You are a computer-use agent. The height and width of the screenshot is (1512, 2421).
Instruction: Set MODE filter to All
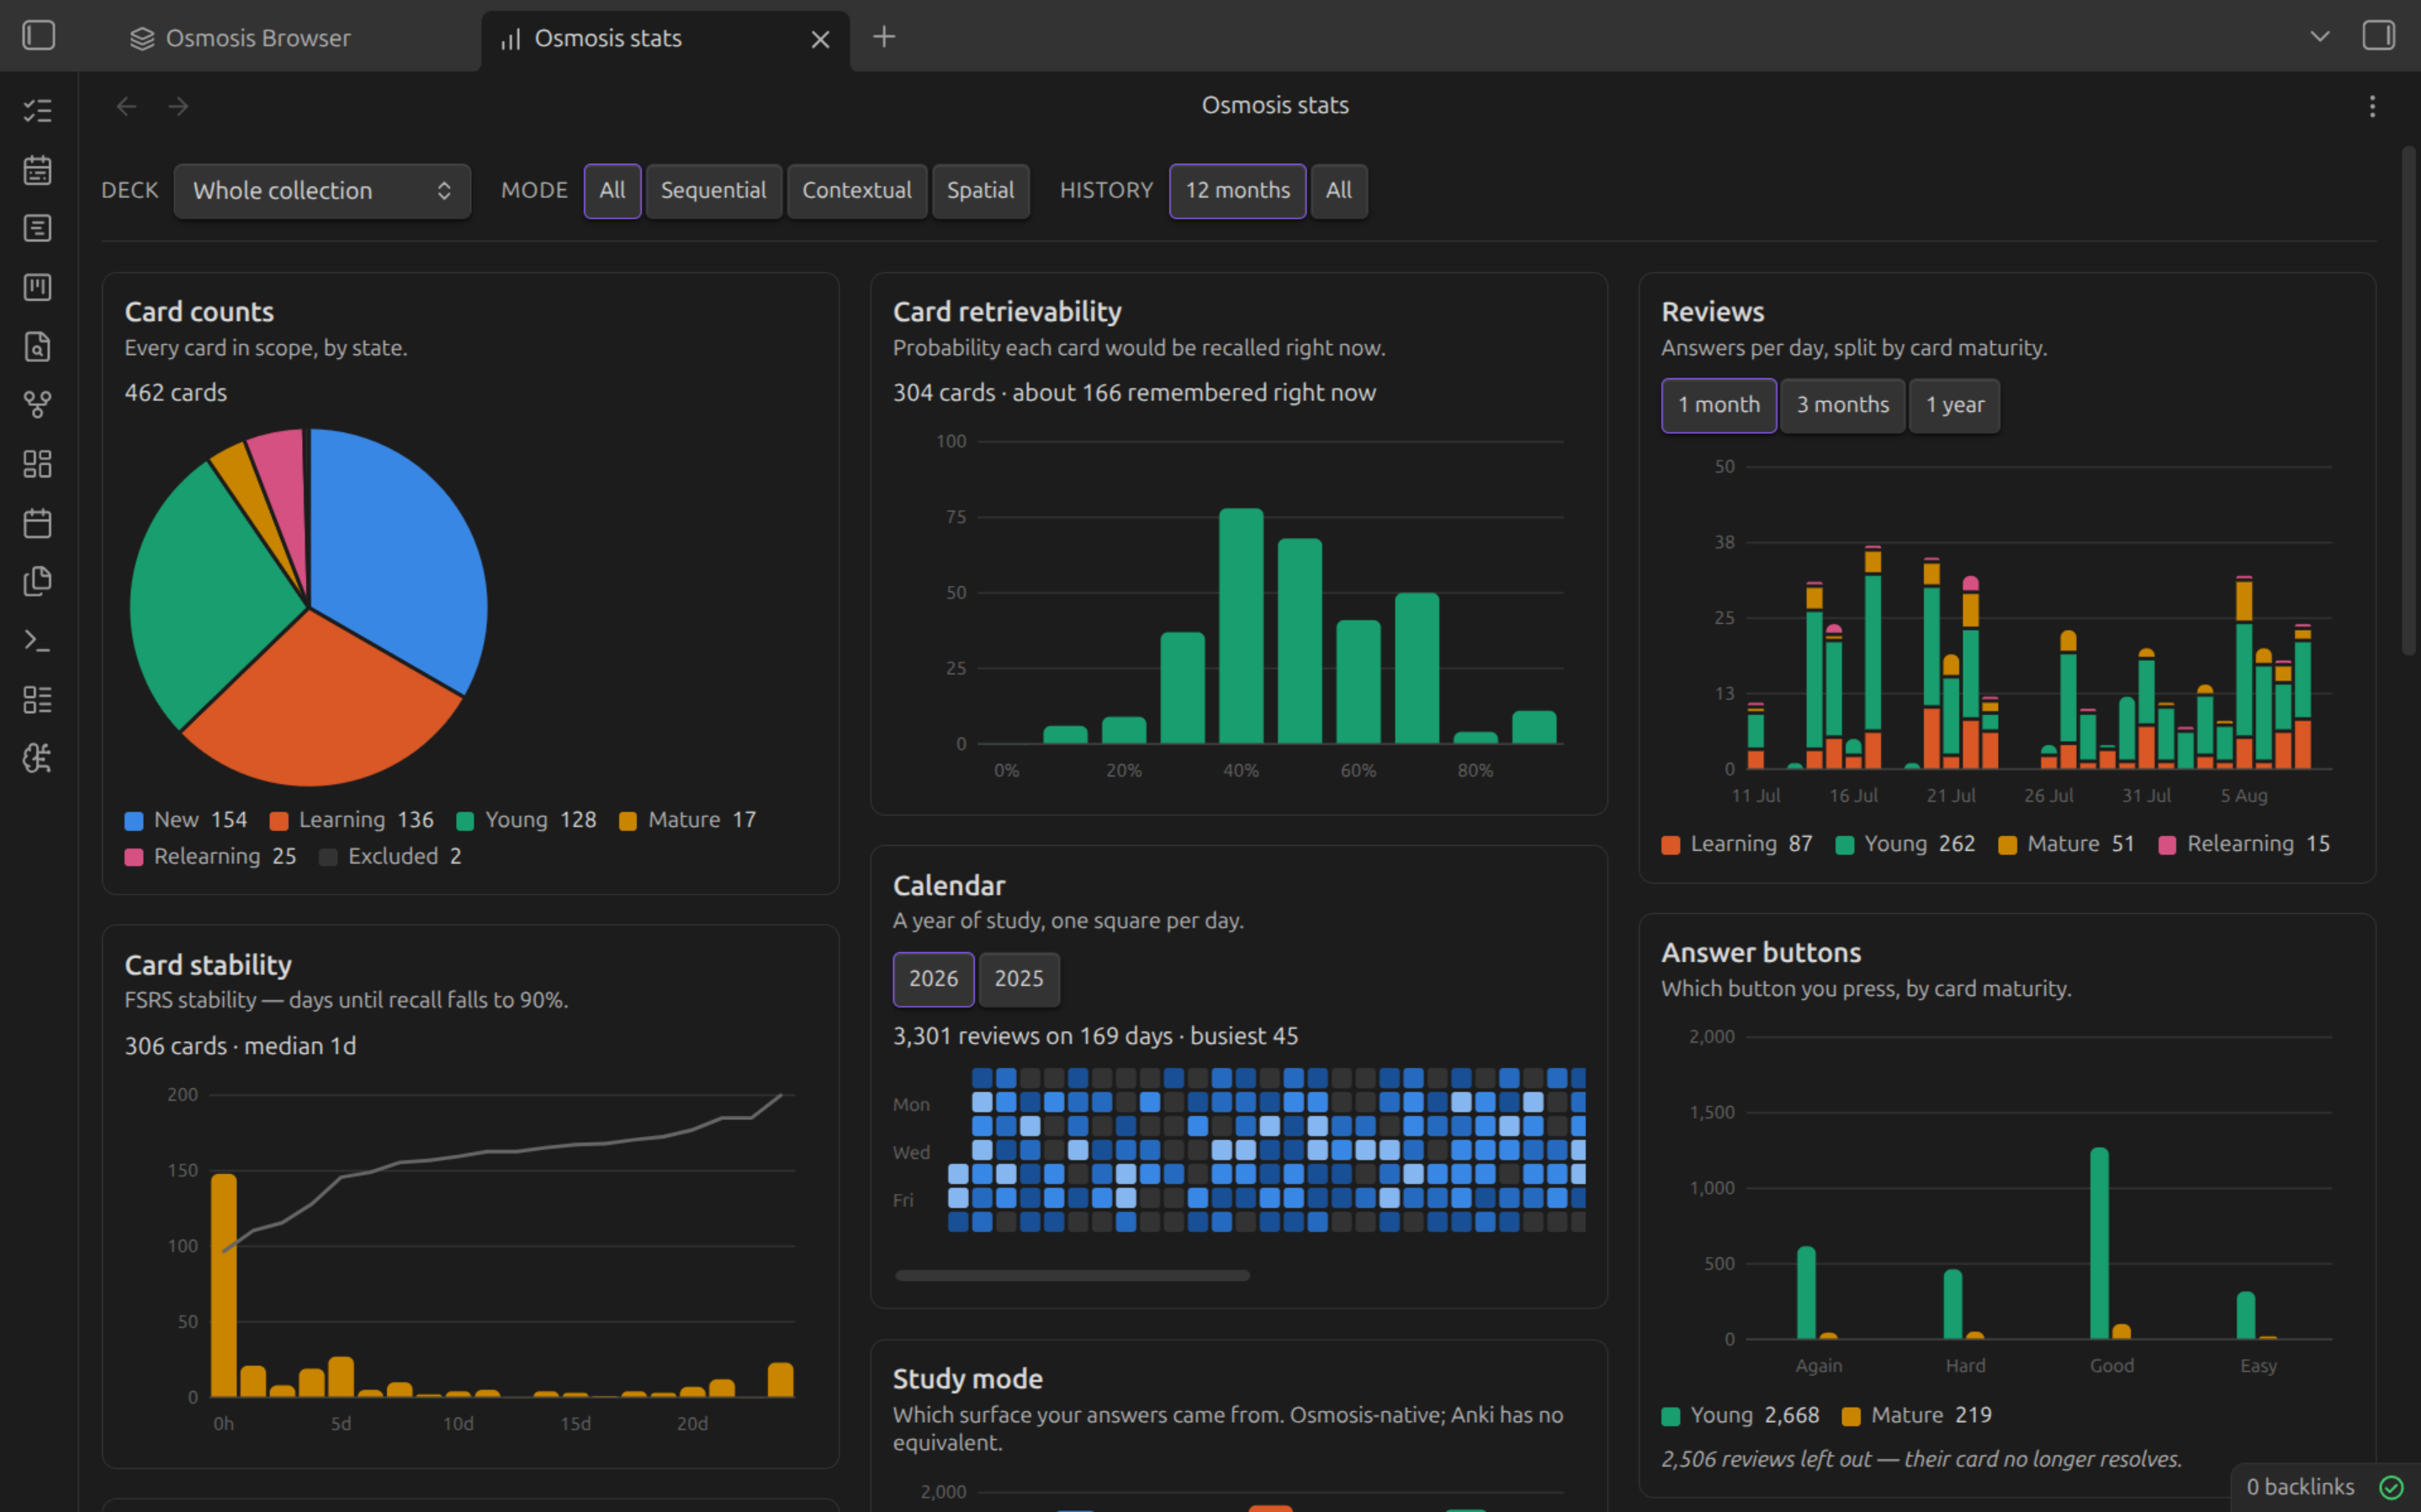[612, 191]
